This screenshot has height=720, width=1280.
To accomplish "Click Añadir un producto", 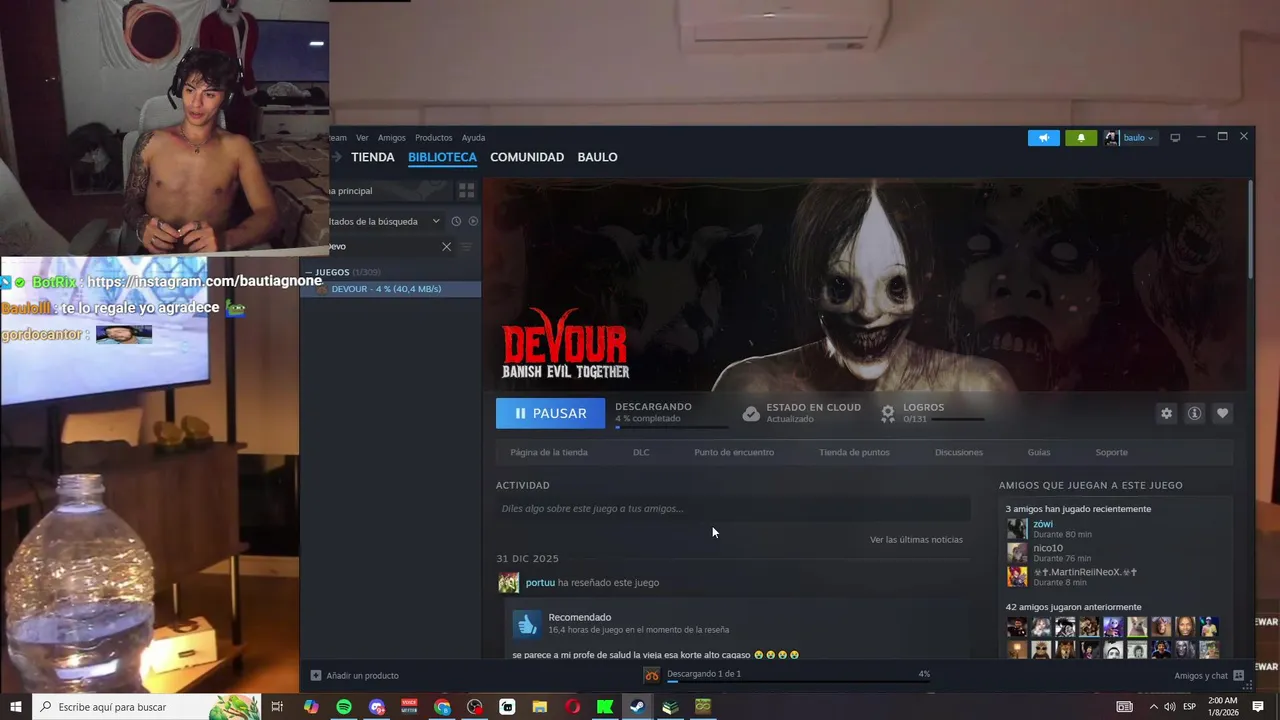I will 355,675.
